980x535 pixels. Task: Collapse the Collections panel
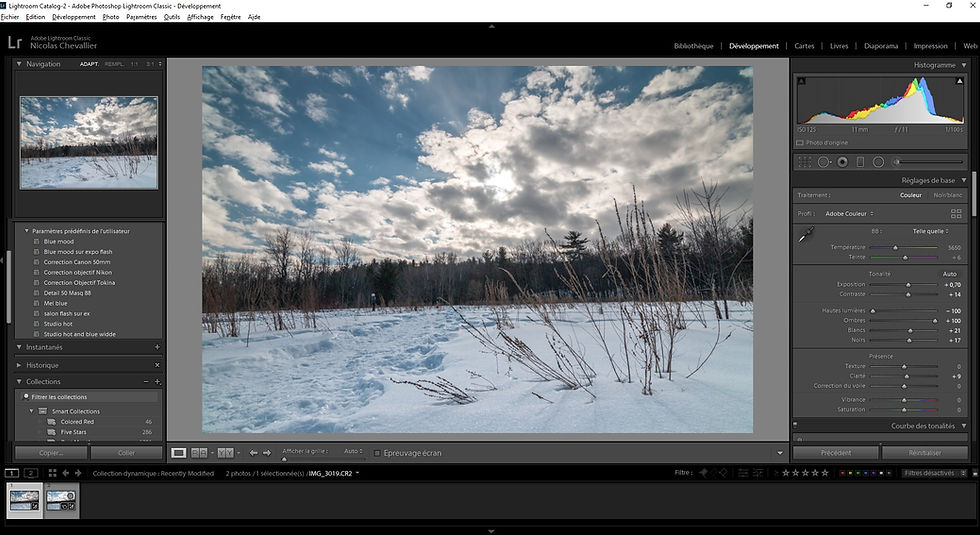click(x=19, y=381)
